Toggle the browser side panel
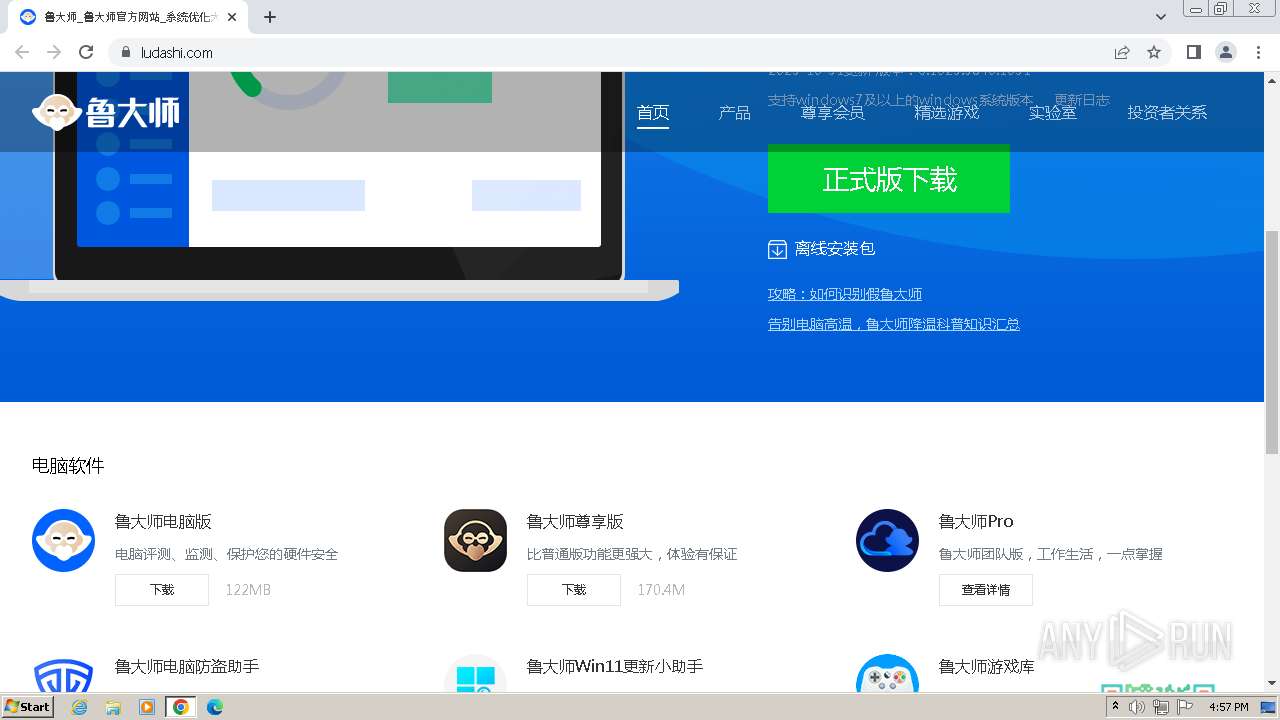 coord(1193,52)
